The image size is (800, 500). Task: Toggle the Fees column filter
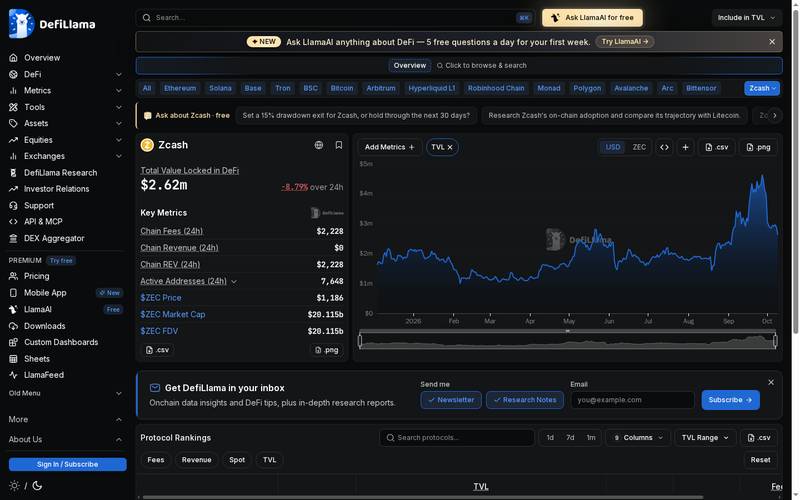pyautogui.click(x=156, y=460)
